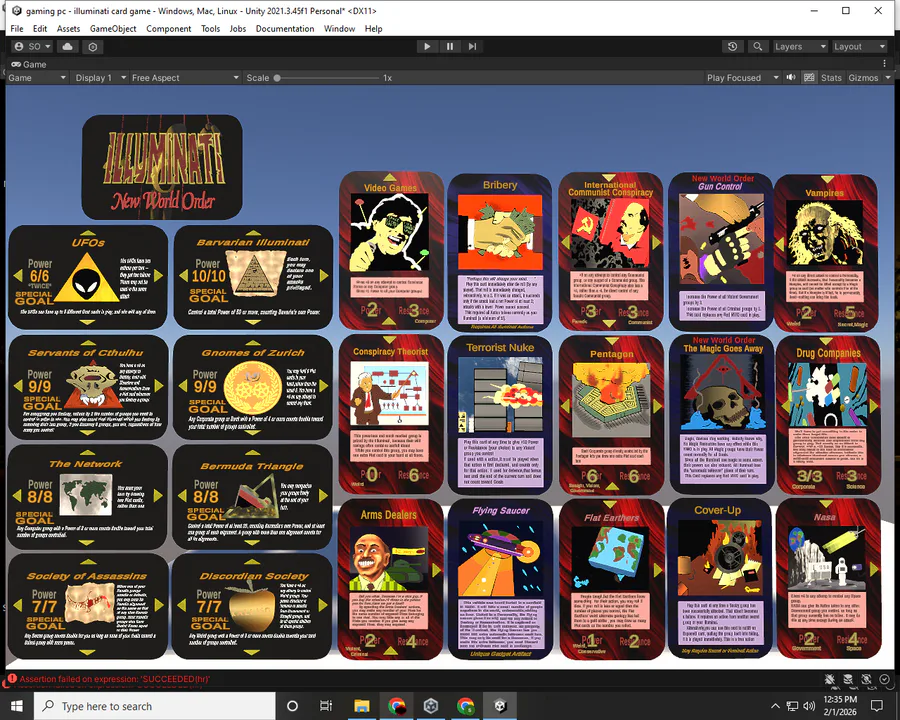Toggle Gizmos in the Game view
This screenshot has height=720, width=900.
pos(863,78)
